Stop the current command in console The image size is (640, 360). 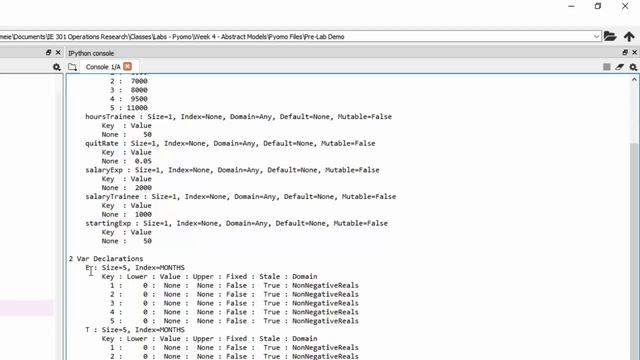[x=607, y=67]
